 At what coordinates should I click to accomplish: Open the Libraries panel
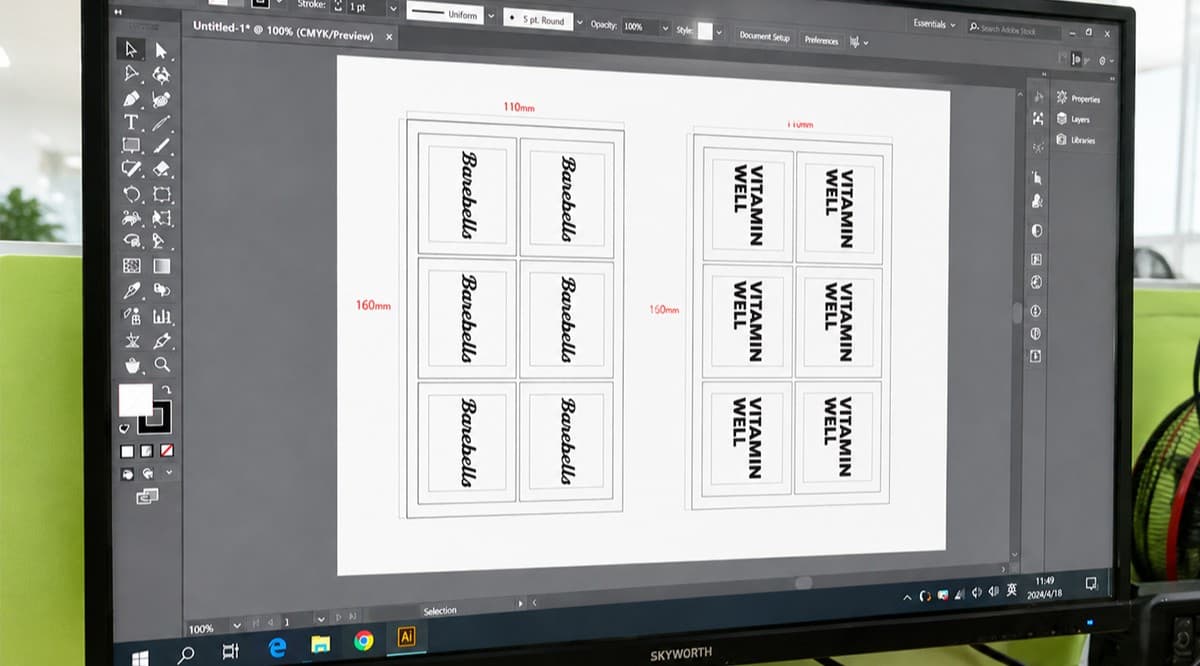tap(1075, 140)
